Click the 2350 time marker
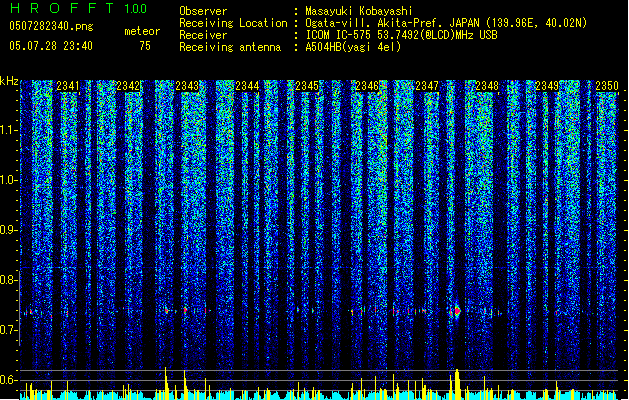Screen dimensions: 629x400 click(607, 86)
